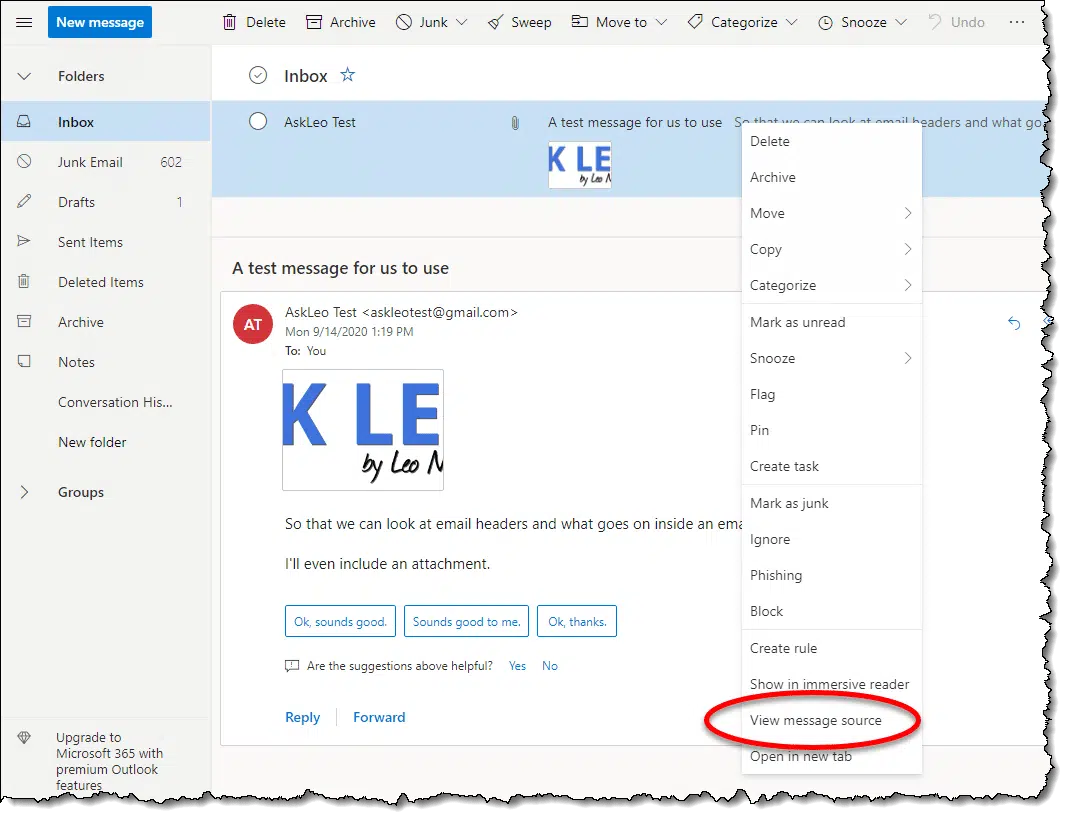1072x822 pixels.
Task: Click the AT sender avatar
Action: pos(253,324)
